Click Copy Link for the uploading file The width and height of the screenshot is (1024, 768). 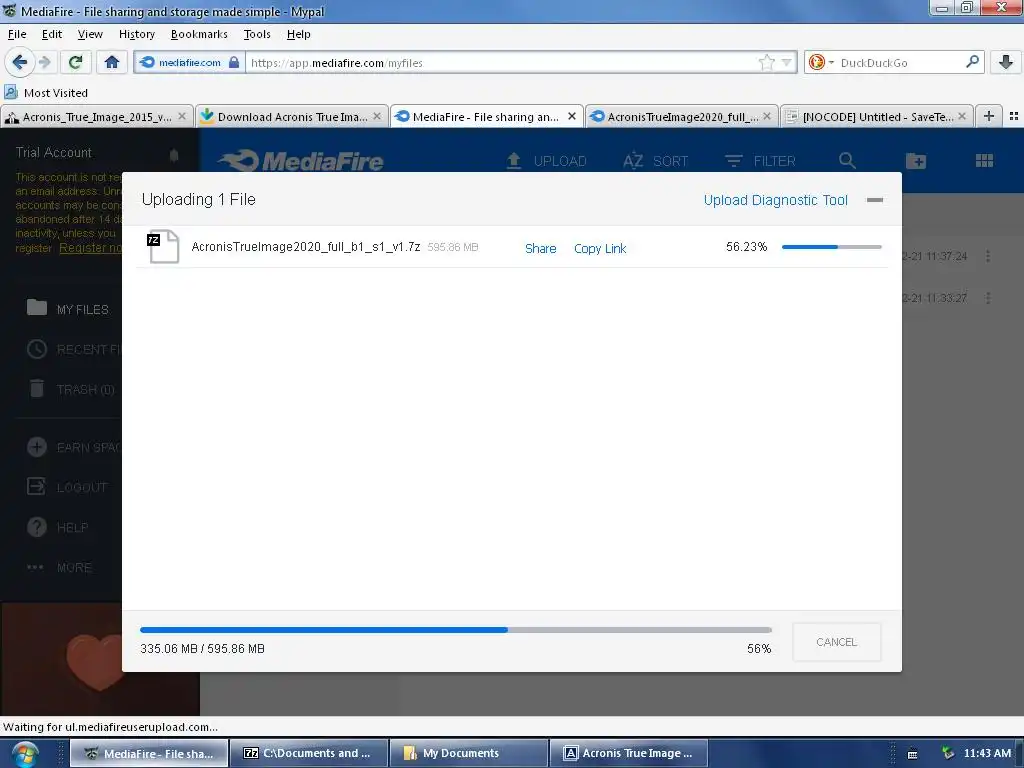coord(600,248)
